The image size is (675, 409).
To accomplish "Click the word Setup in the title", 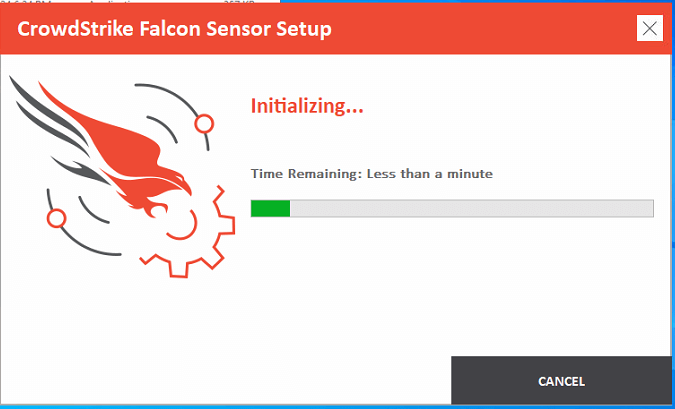I will point(304,30).
